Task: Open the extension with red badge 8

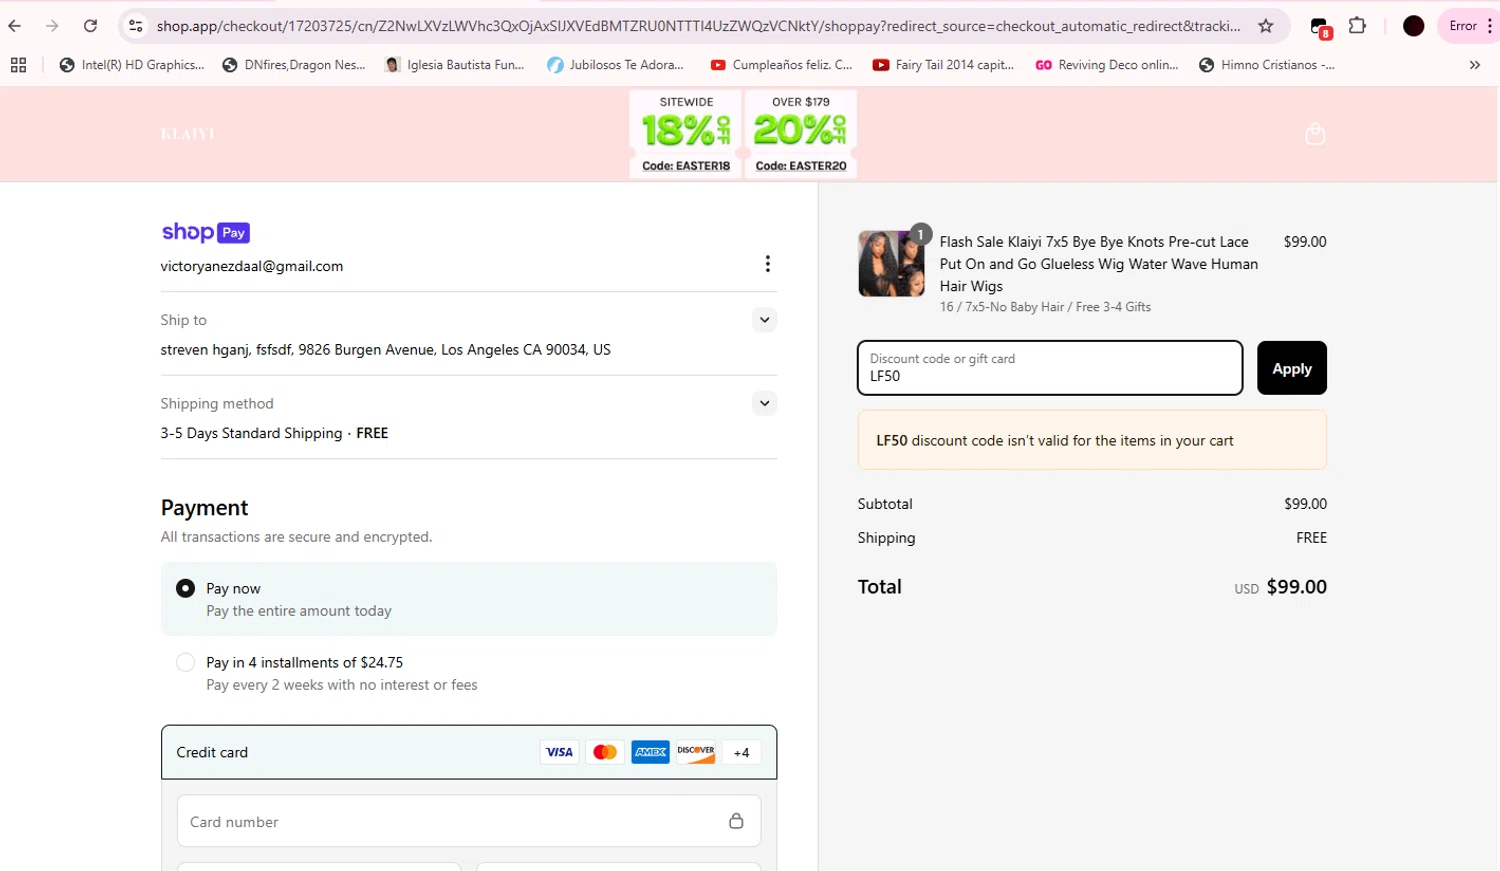Action: coord(1320,28)
